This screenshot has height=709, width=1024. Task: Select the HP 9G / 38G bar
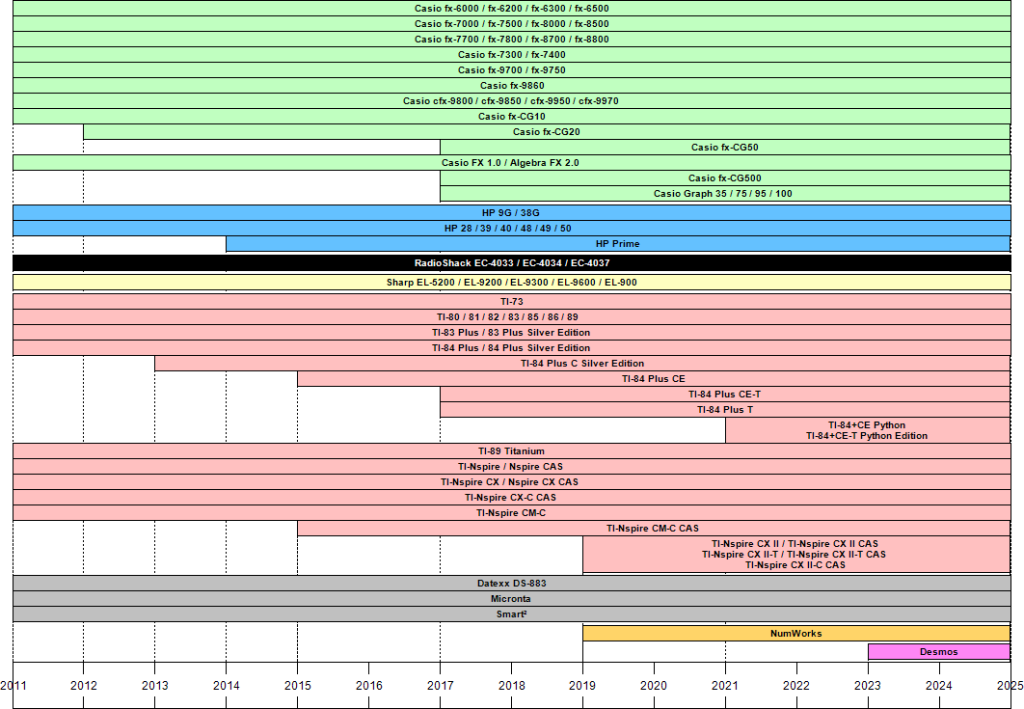(x=512, y=213)
